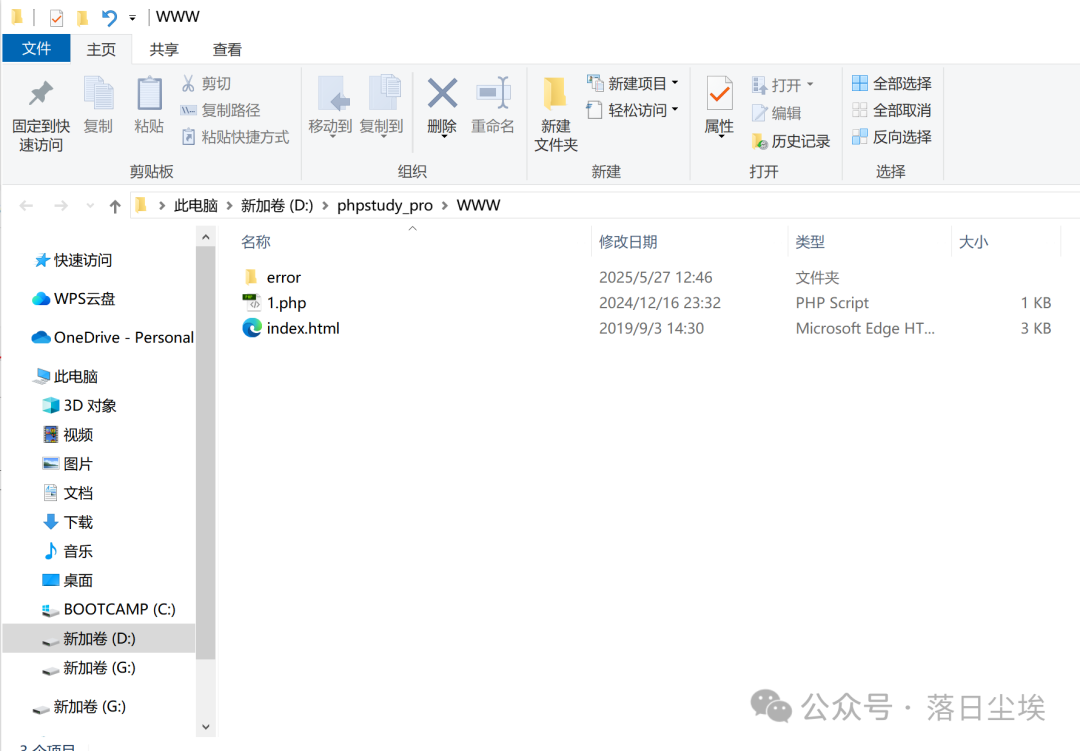1080x751 pixels.
Task: Click the navigation pane scrollbar thumb
Action: tap(205, 452)
